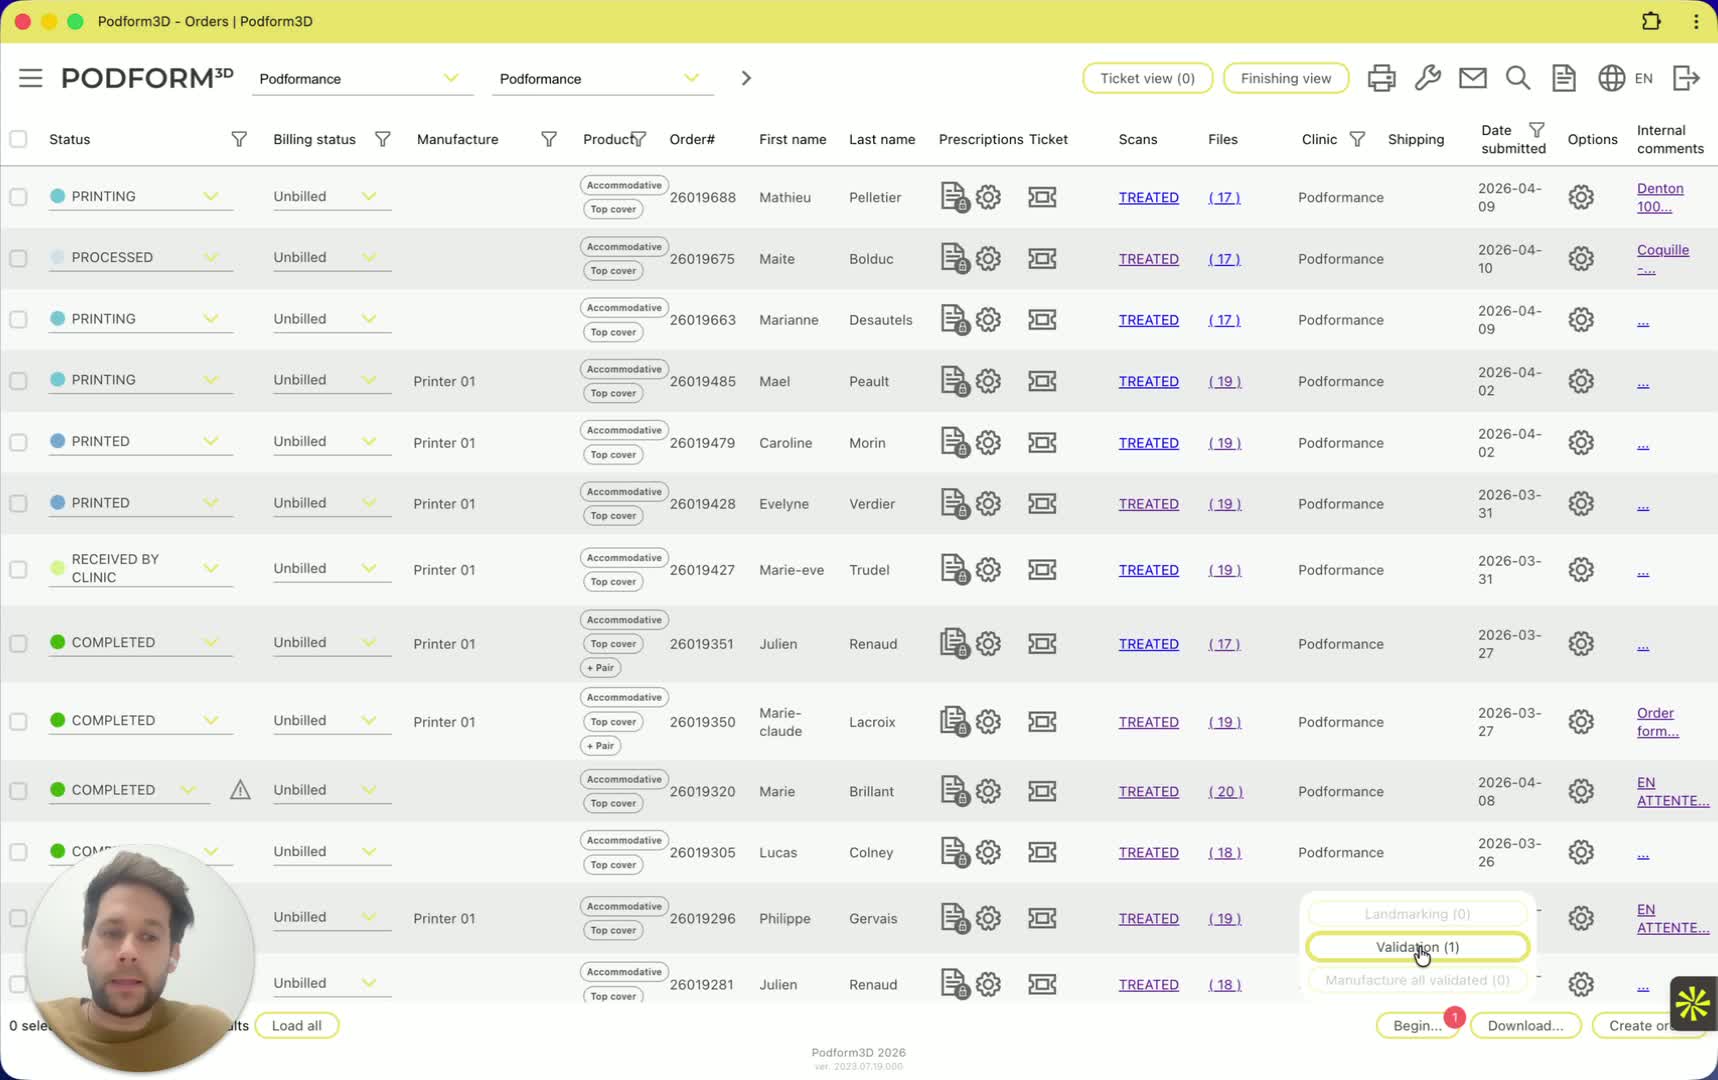This screenshot has height=1080, width=1718.
Task: Open ticket icon for Lucas Colney
Action: 1042,852
